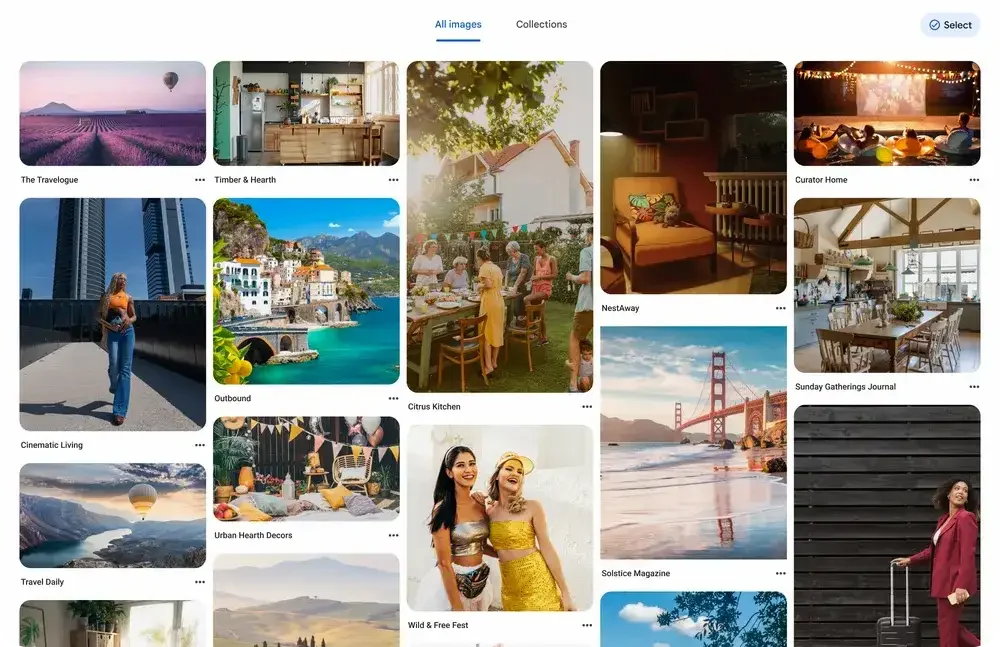This screenshot has width=1000, height=647.
Task: Switch to the All images tab
Action: coord(458,24)
